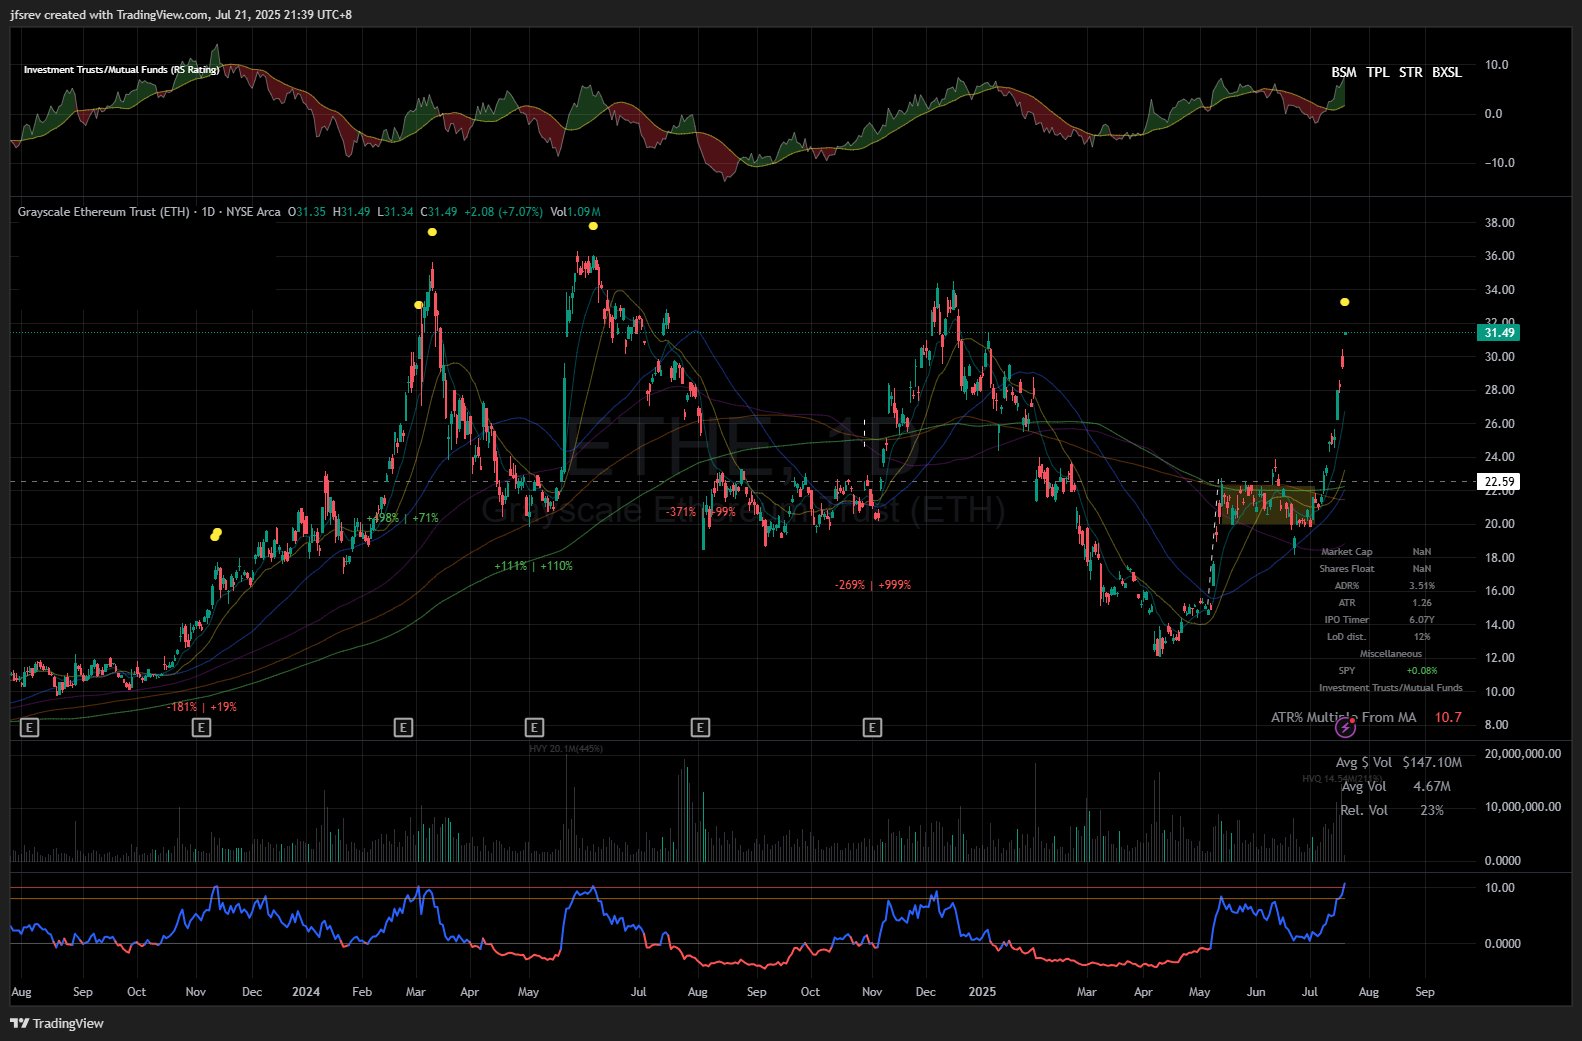1582x1041 pixels.
Task: Click the 2025 label on the time axis
Action: [x=982, y=992]
